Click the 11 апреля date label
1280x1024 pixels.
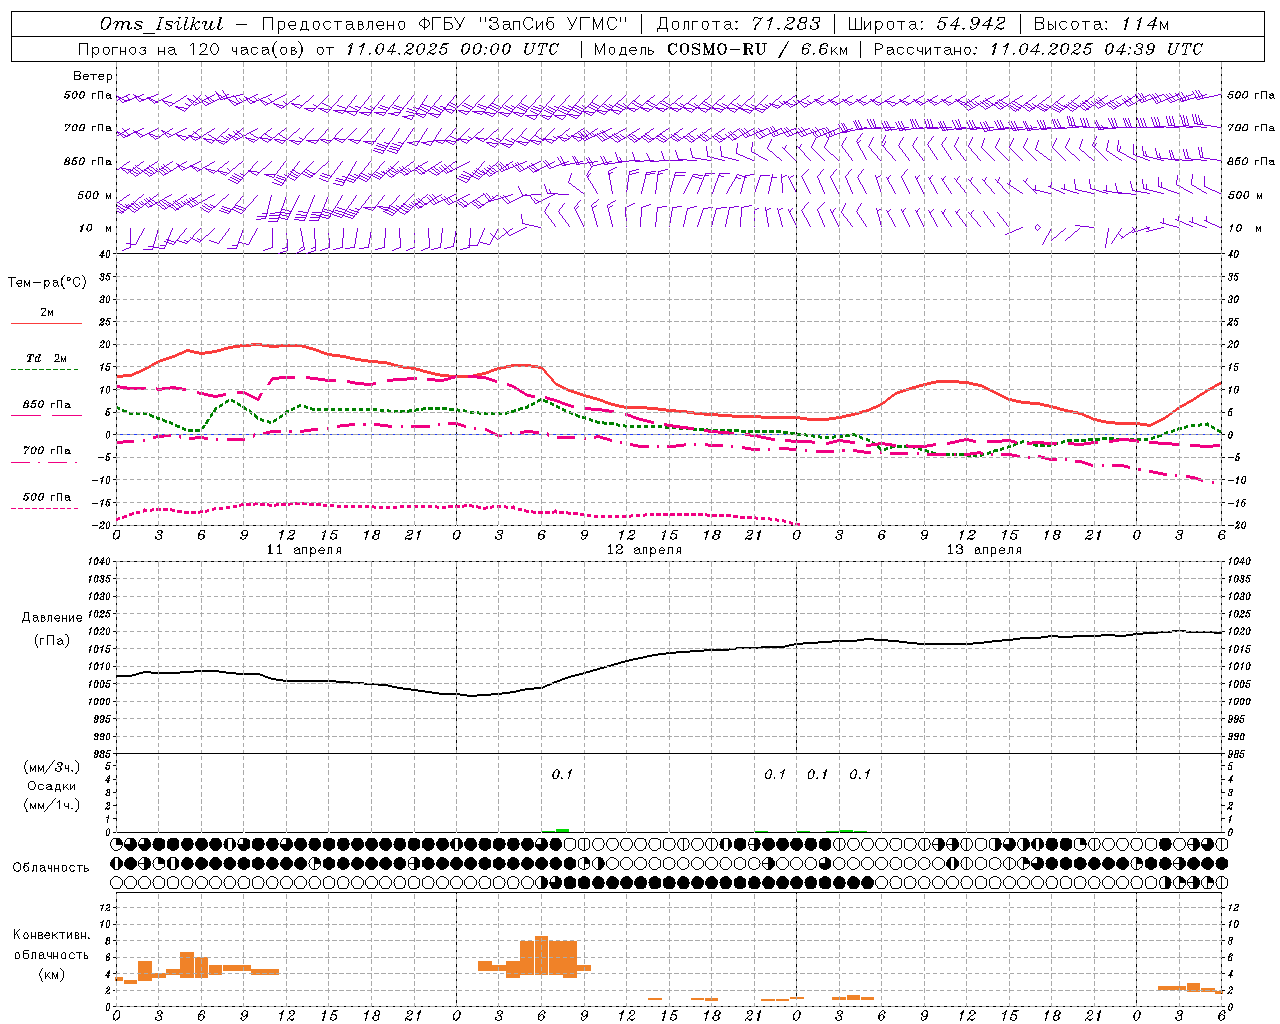304,550
